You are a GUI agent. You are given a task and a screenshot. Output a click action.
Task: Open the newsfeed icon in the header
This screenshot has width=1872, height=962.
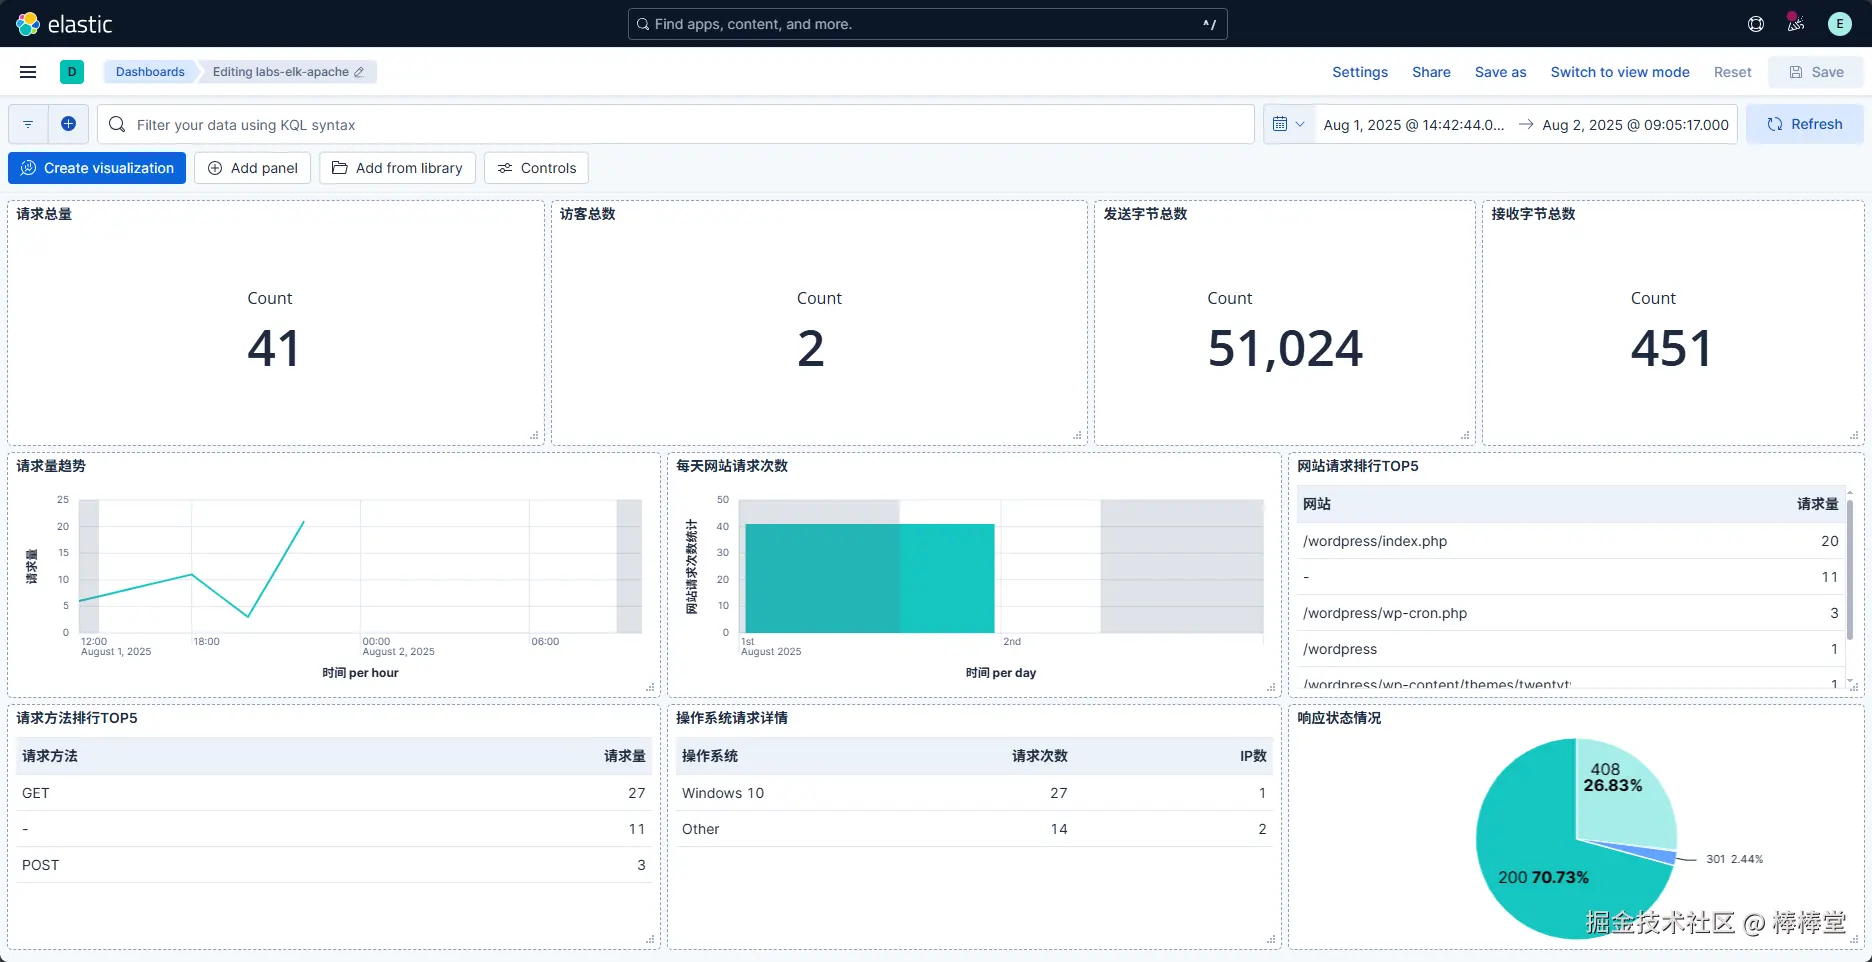coord(1796,24)
